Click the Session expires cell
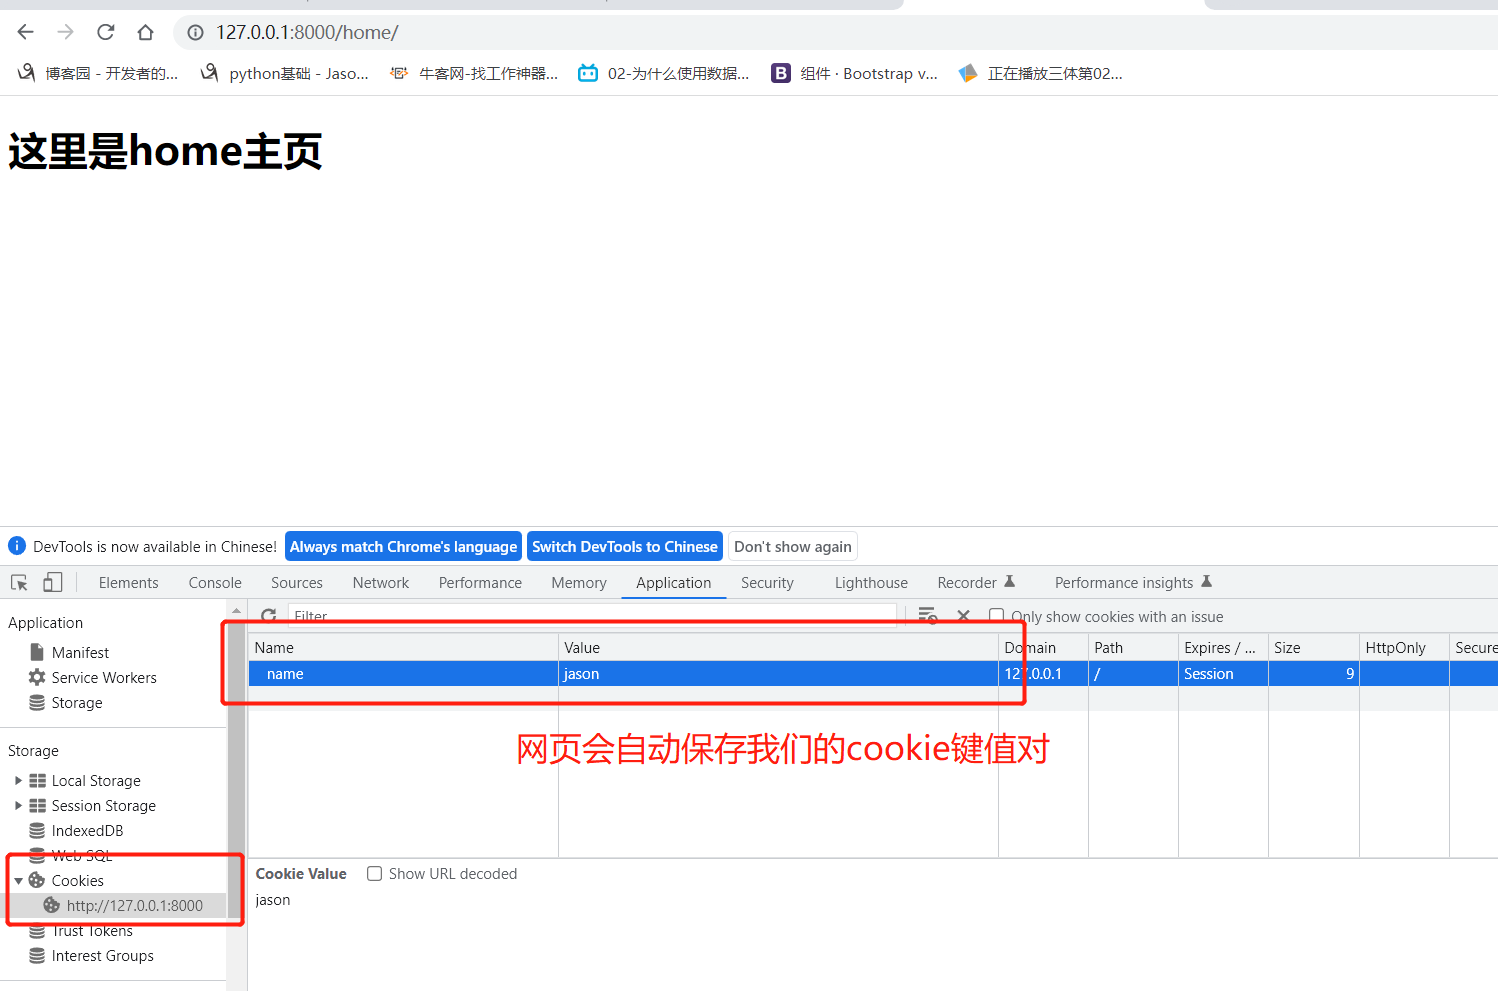 tap(1223, 673)
